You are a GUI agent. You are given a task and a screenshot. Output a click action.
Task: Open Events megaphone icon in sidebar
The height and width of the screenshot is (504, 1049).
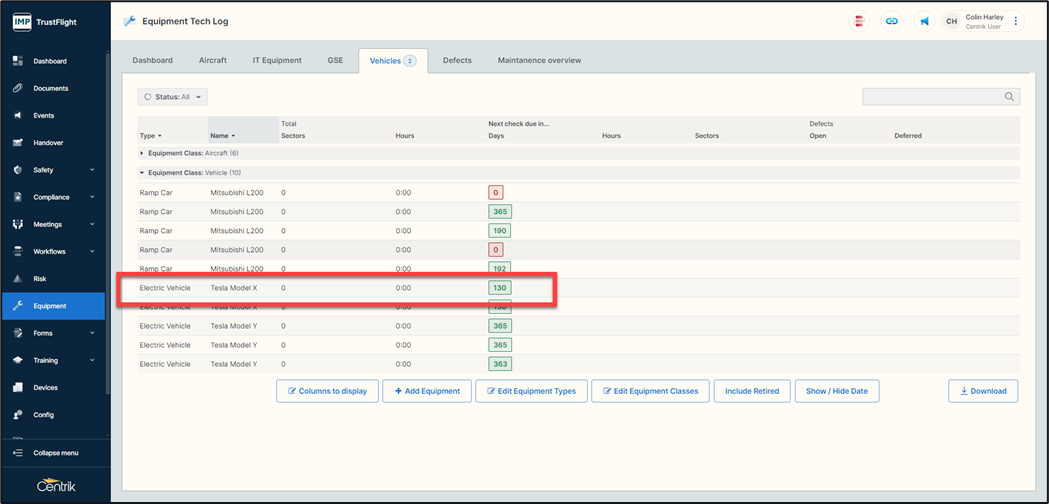tap(18, 115)
